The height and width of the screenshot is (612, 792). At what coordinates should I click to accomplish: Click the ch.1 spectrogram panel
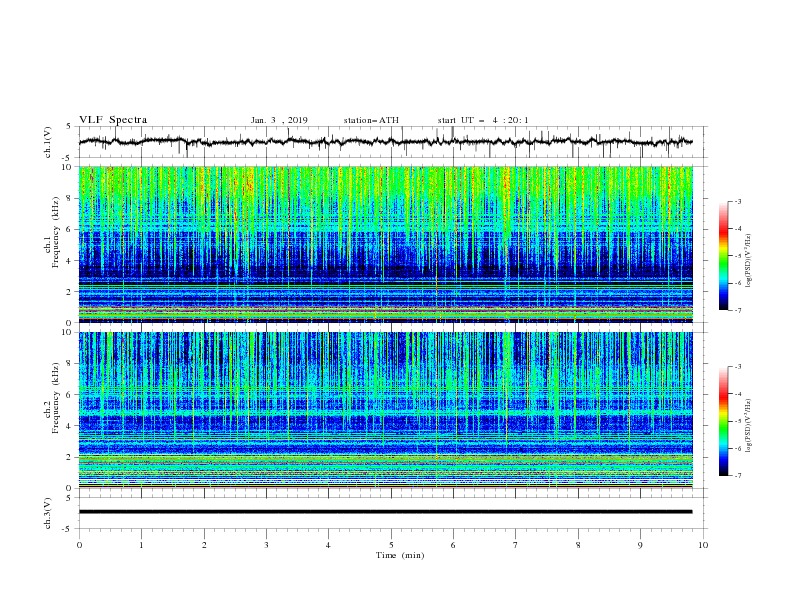click(385, 244)
